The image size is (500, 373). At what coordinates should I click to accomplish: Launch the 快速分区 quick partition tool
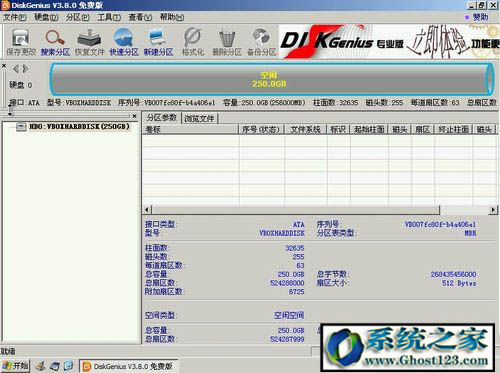click(124, 42)
